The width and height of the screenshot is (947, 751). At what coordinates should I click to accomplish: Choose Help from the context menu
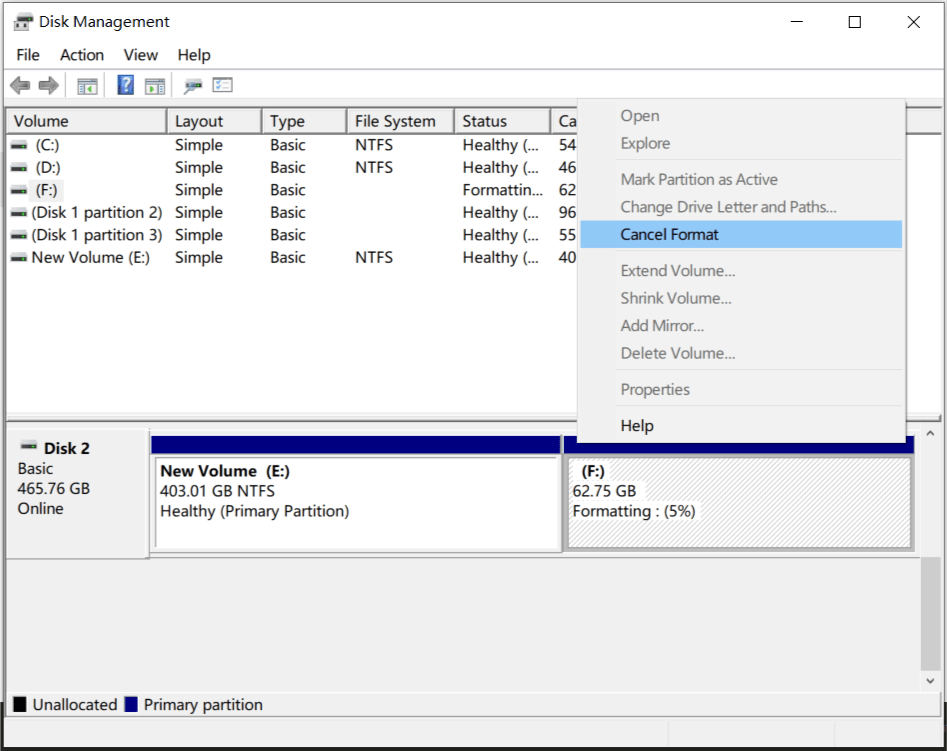click(636, 426)
